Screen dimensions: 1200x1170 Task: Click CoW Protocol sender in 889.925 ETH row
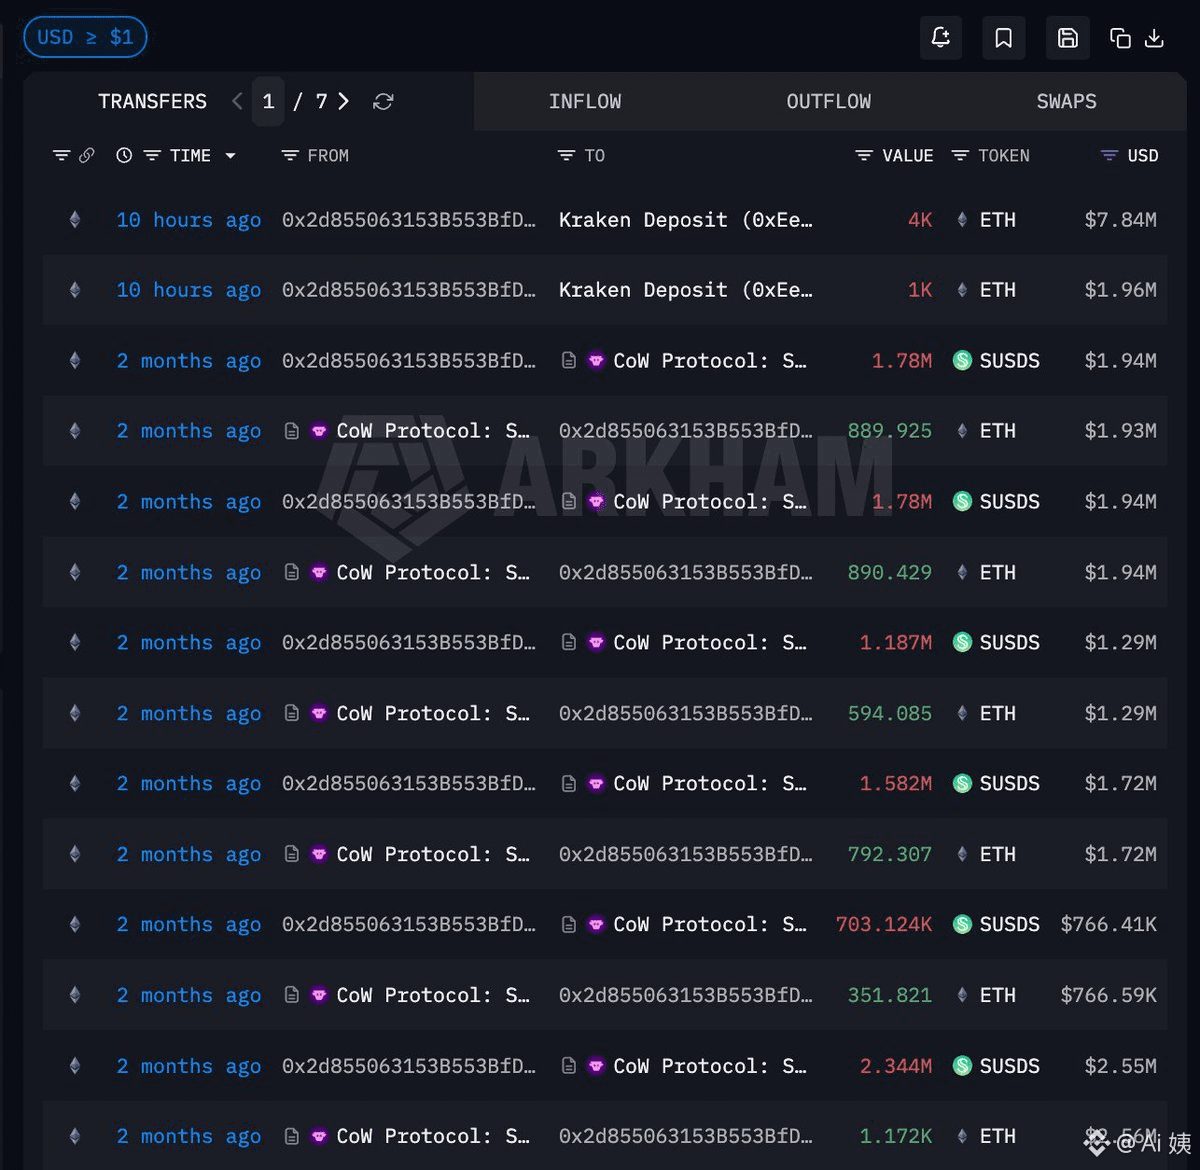tap(433, 431)
